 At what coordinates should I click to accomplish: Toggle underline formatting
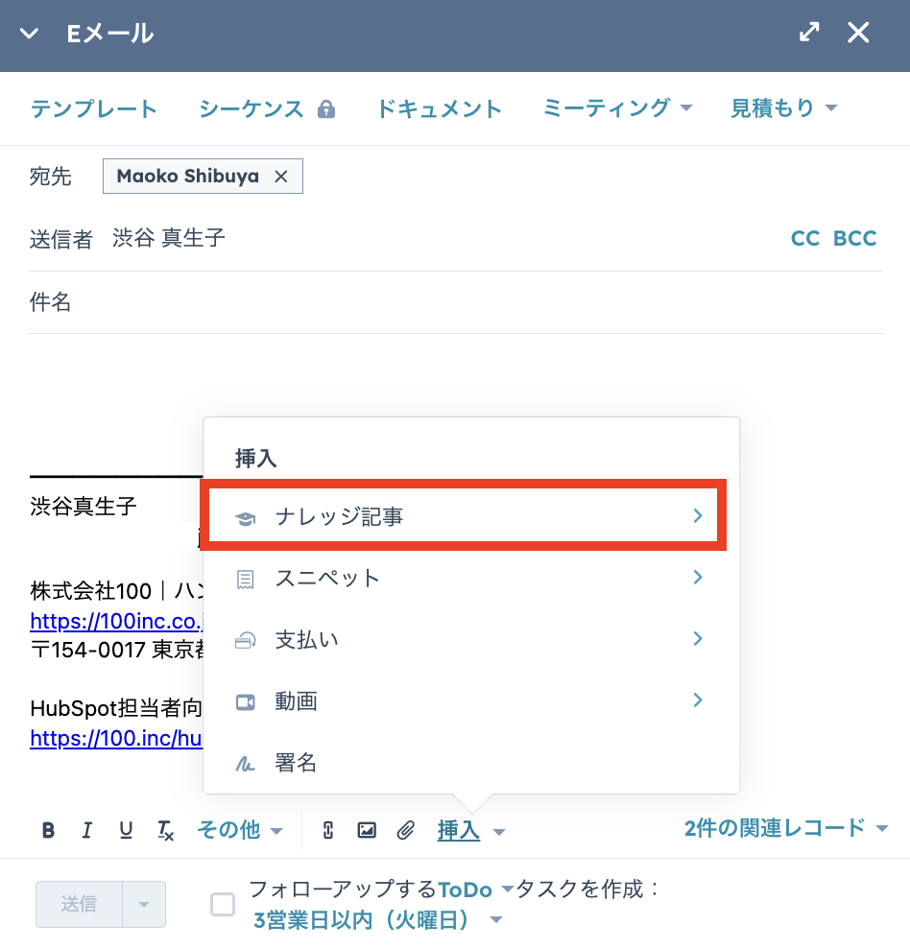coord(125,830)
